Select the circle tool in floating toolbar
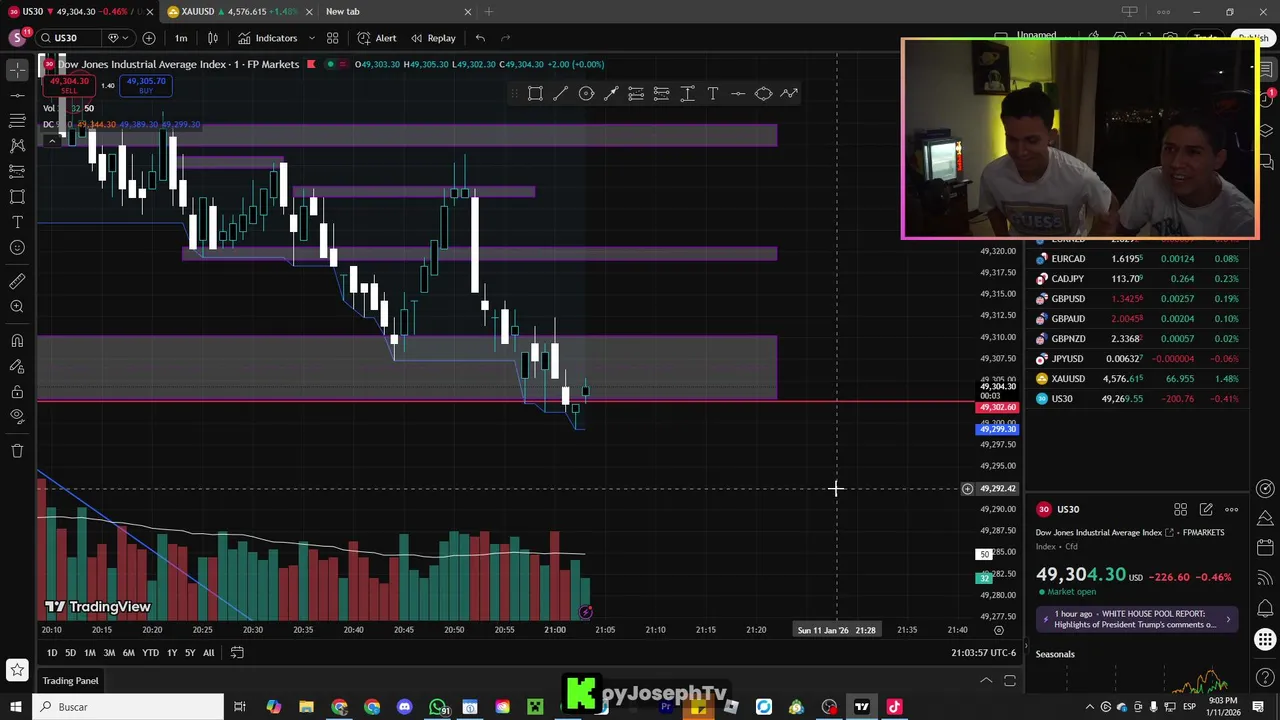 (586, 94)
